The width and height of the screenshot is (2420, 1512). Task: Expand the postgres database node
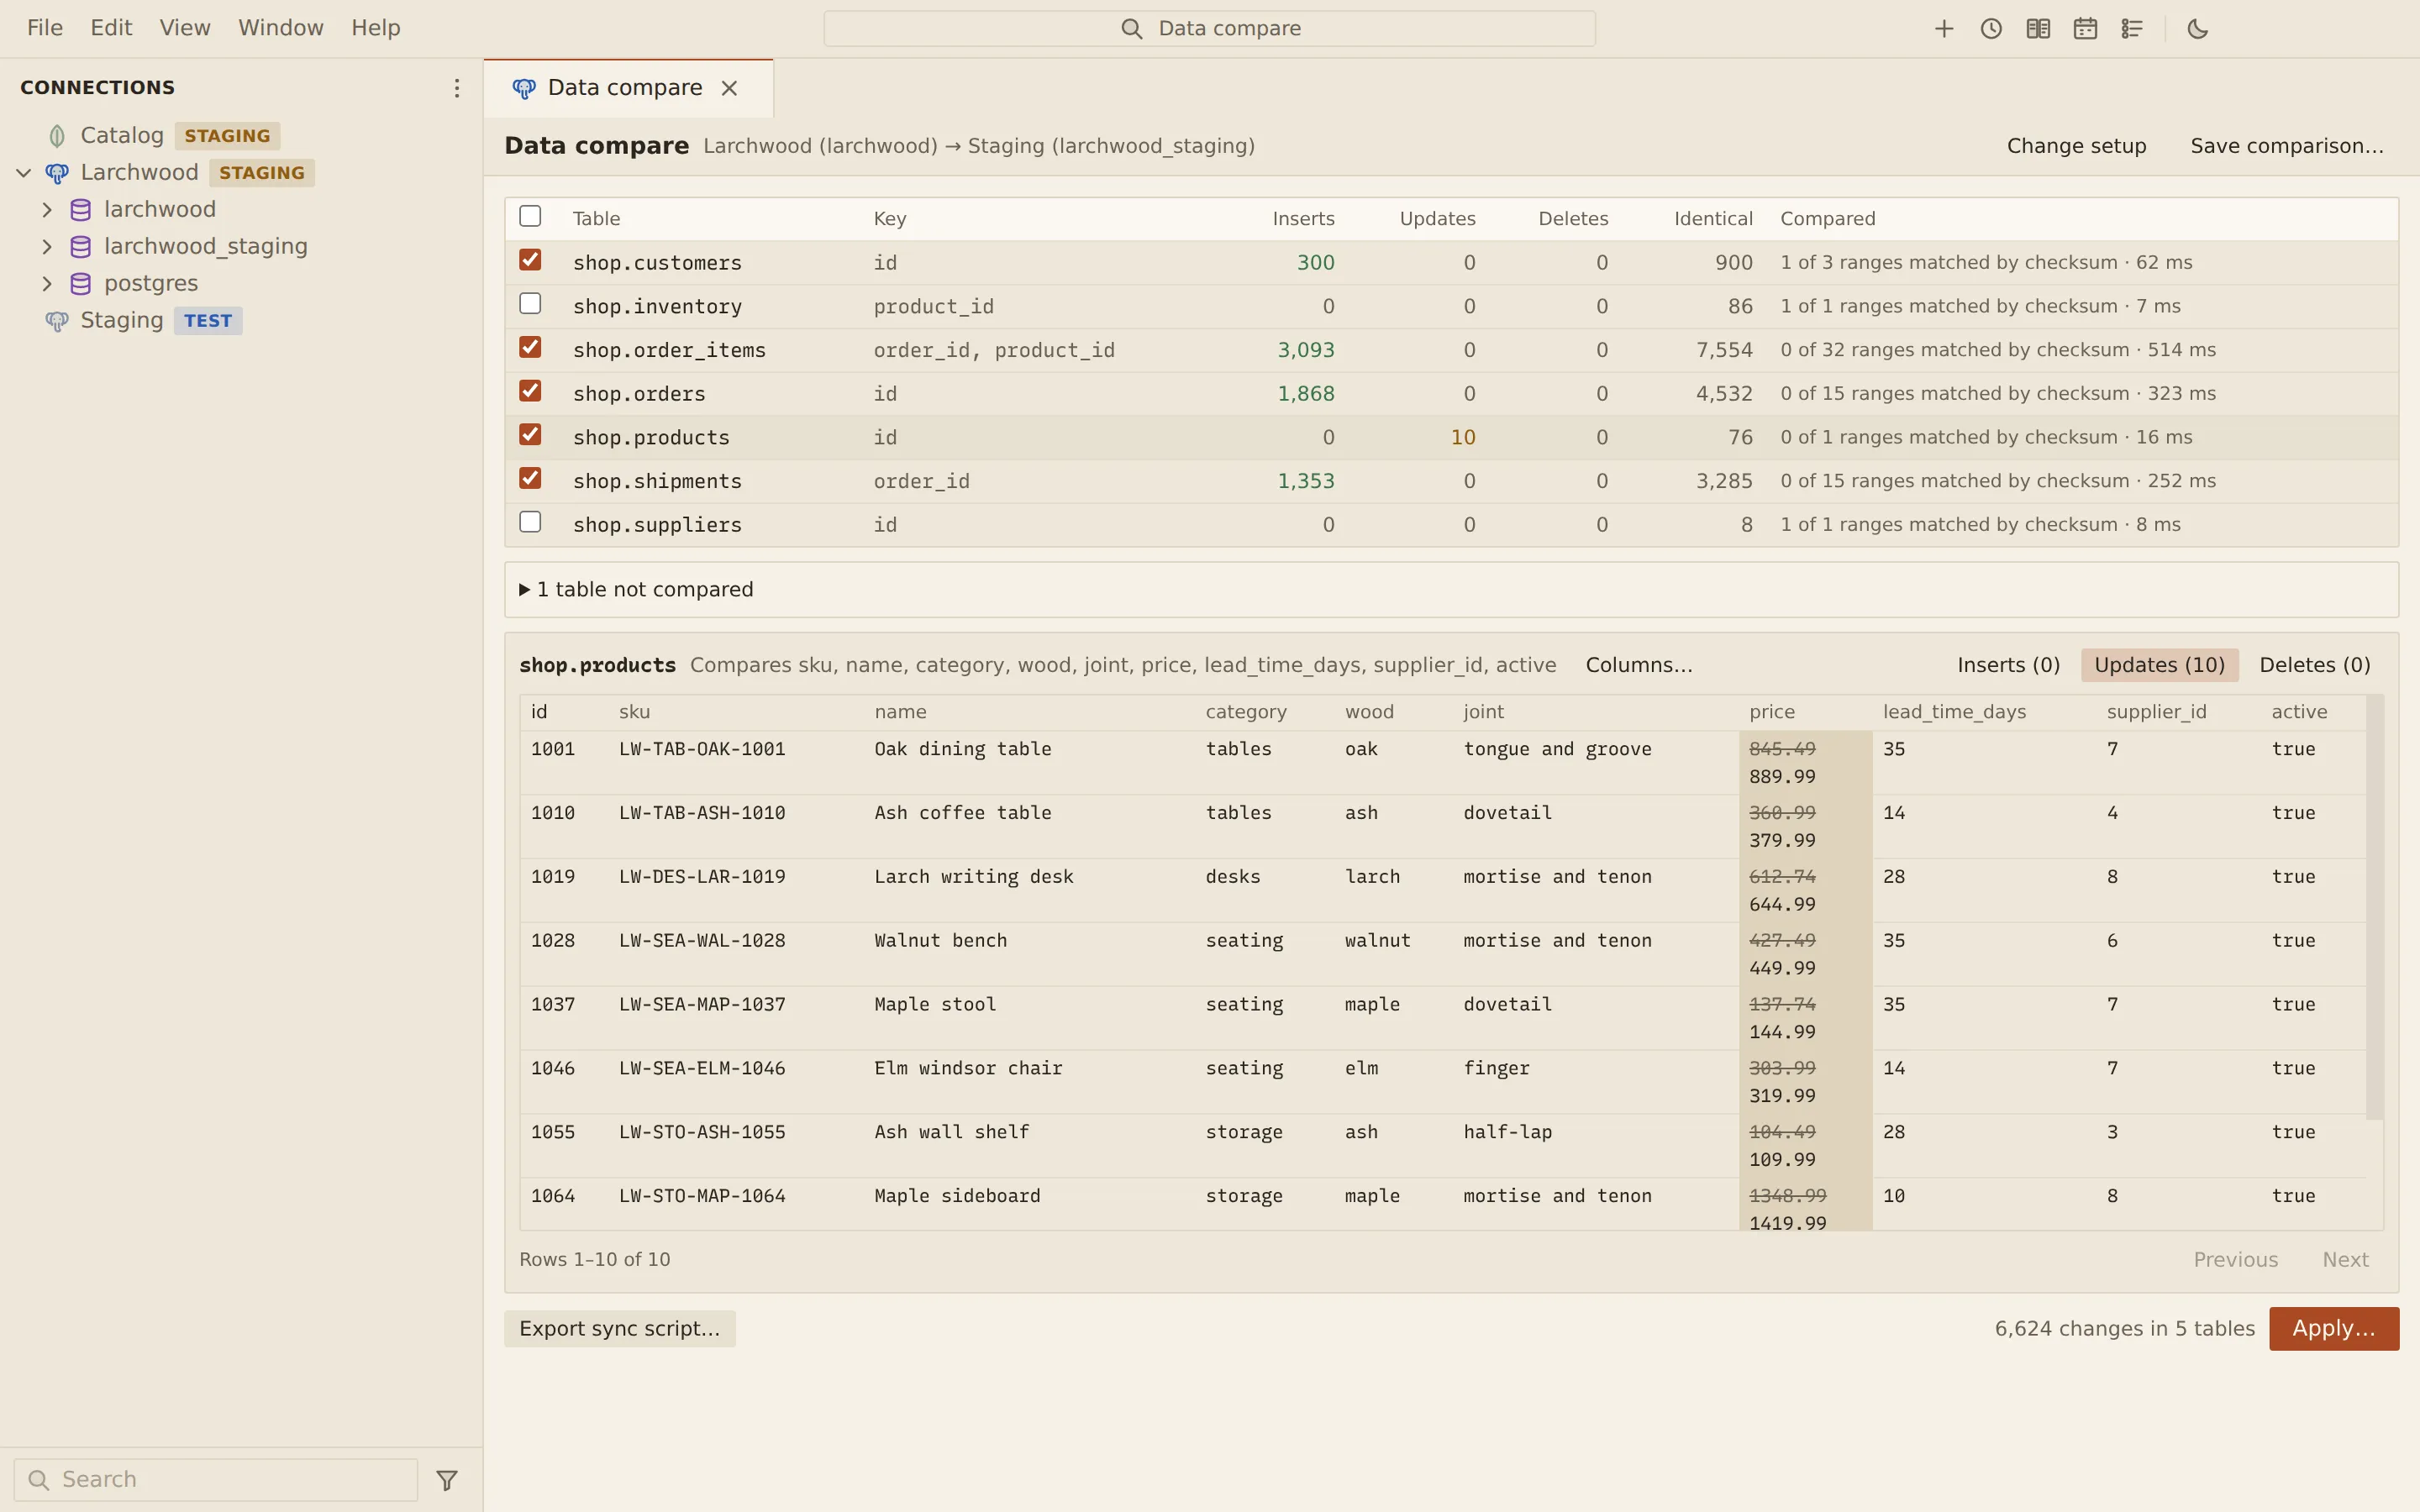point(47,284)
